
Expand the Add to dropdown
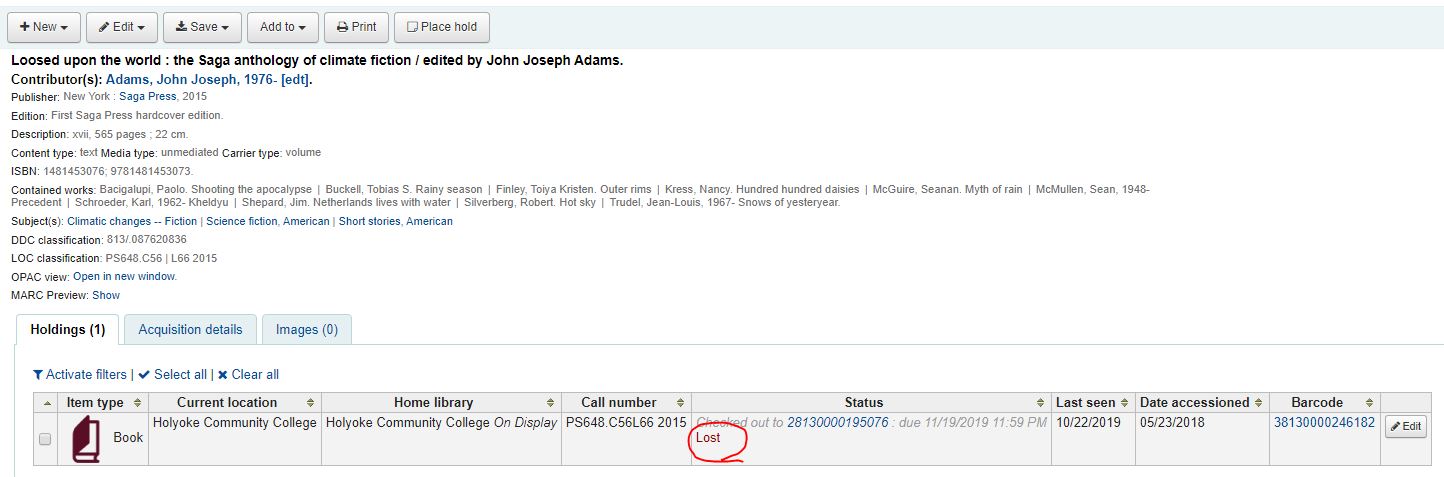click(x=283, y=27)
